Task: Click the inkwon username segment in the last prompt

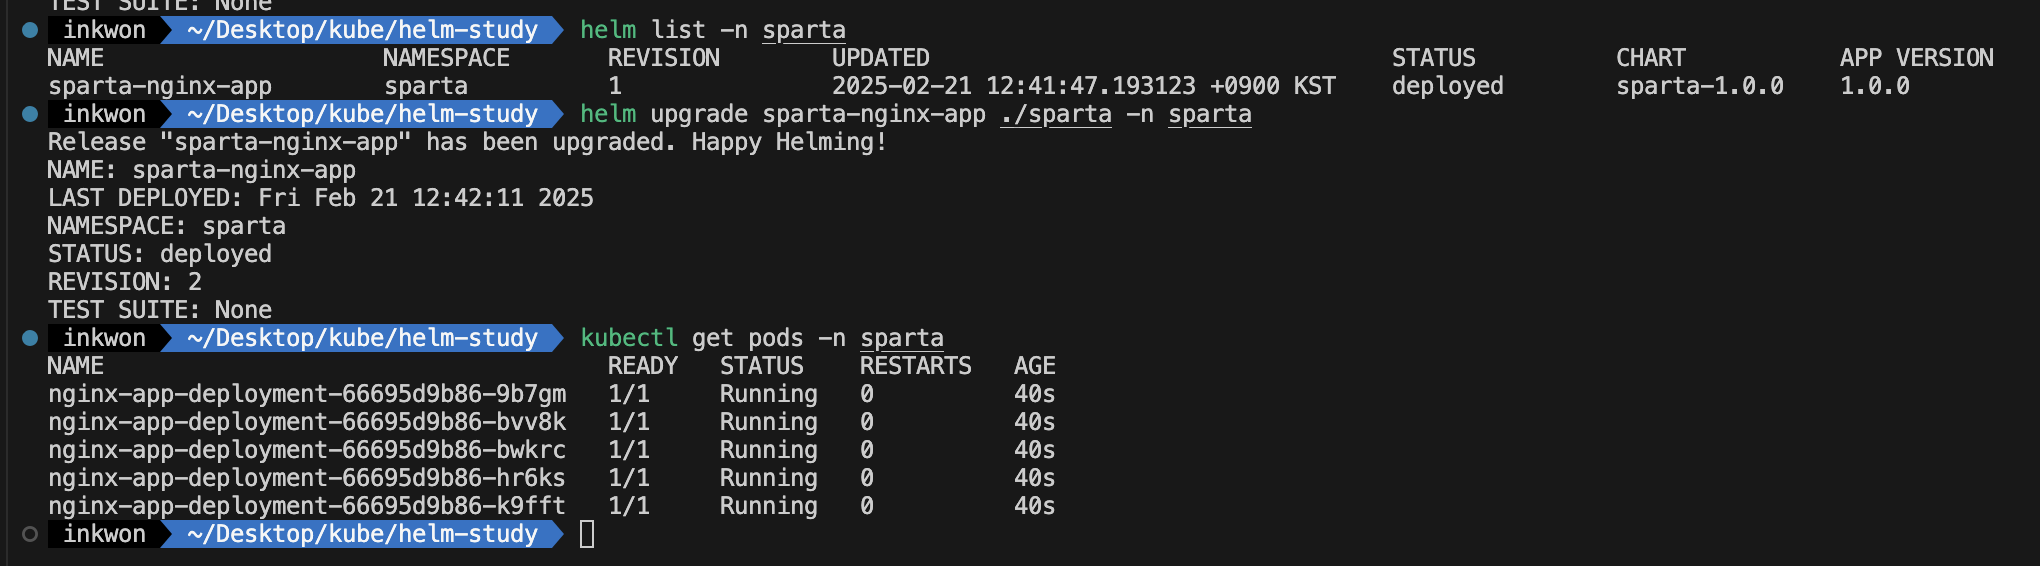Action: pyautogui.click(x=104, y=534)
